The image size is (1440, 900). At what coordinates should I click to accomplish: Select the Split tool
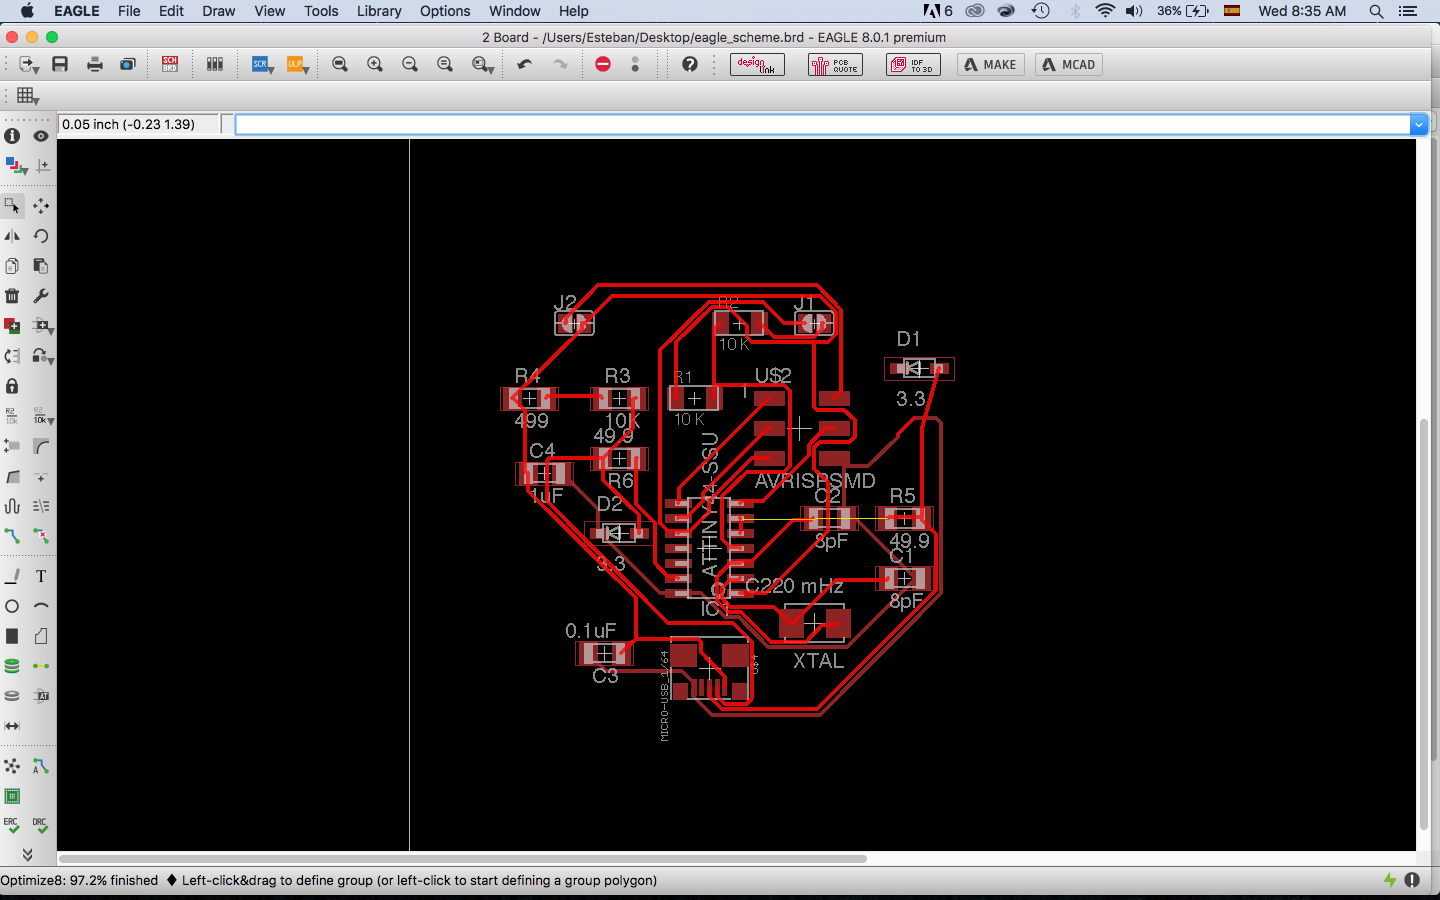(12, 476)
